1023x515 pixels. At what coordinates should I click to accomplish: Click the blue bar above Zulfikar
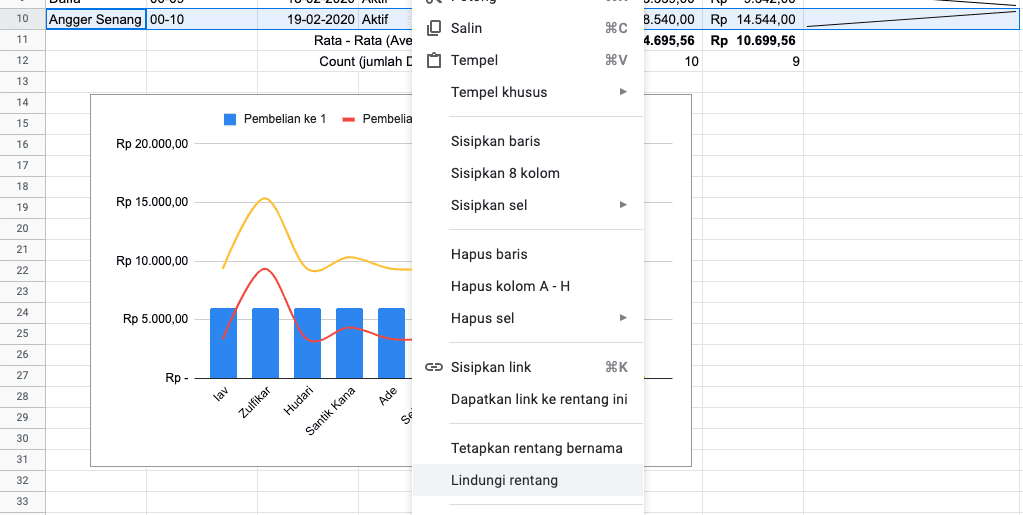[x=265, y=343]
